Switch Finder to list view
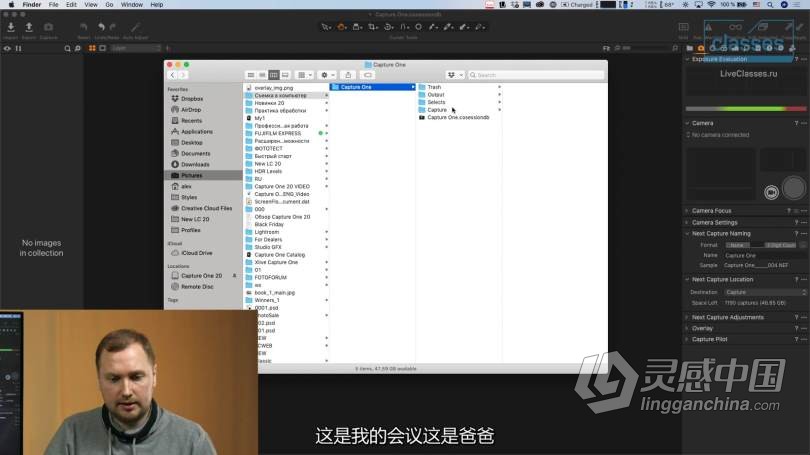Image resolution: width=810 pixels, height=455 pixels. click(262, 75)
